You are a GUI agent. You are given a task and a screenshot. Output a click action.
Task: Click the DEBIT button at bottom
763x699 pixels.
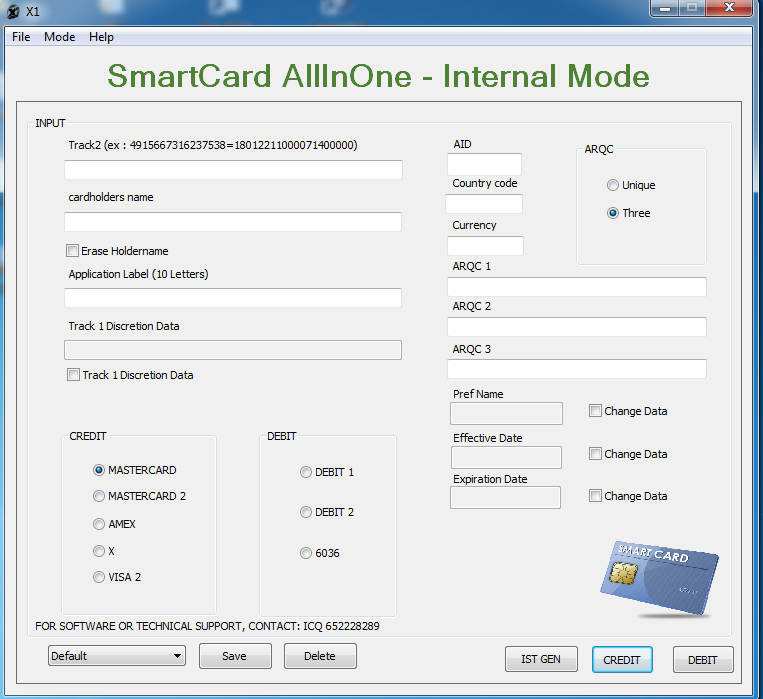coord(703,660)
